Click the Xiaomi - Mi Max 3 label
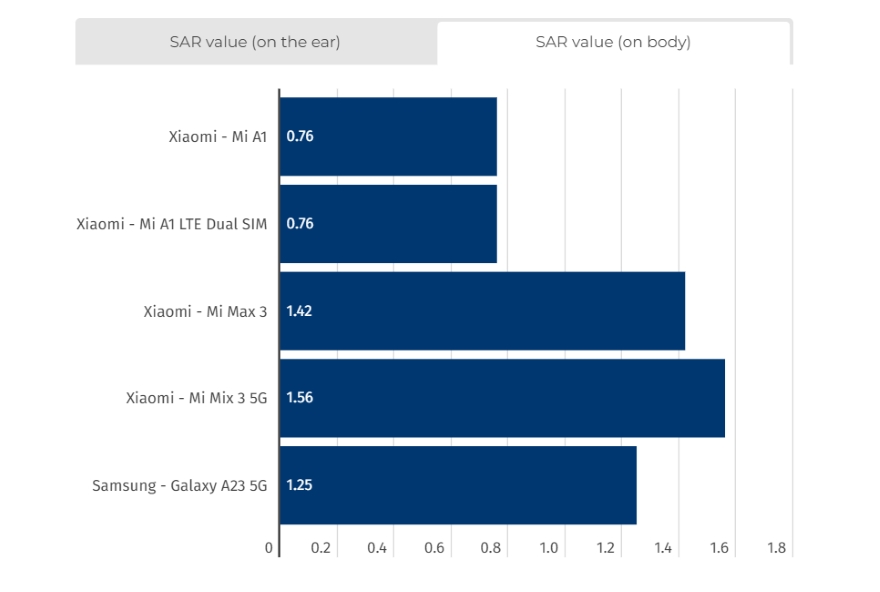Image resolution: width=880 pixels, height=592 pixels. pos(205,311)
